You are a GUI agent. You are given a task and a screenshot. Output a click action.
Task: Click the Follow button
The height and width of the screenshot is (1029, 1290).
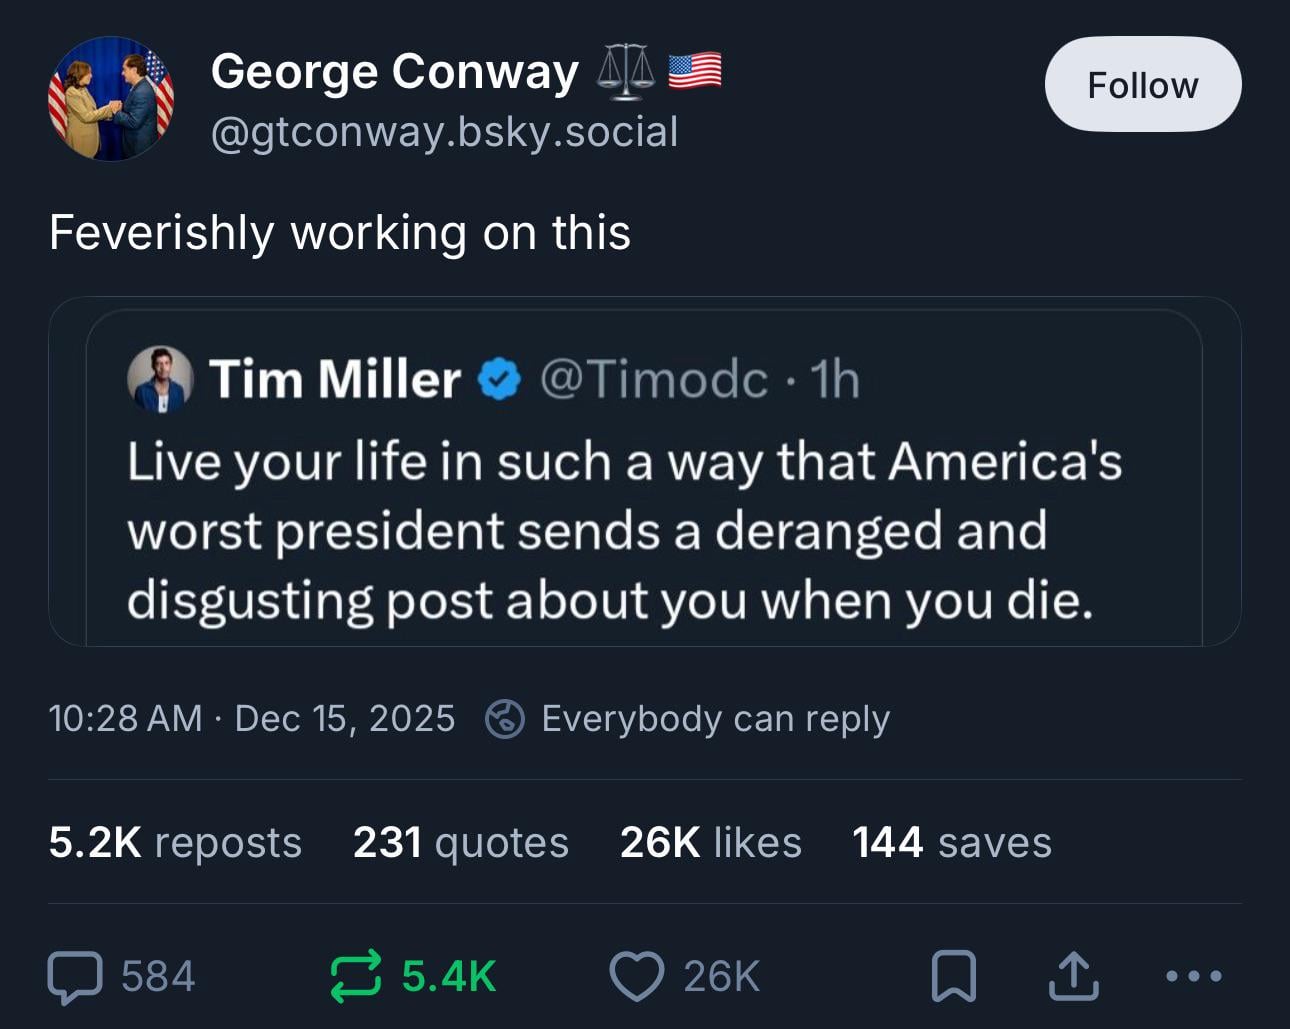point(1142,85)
